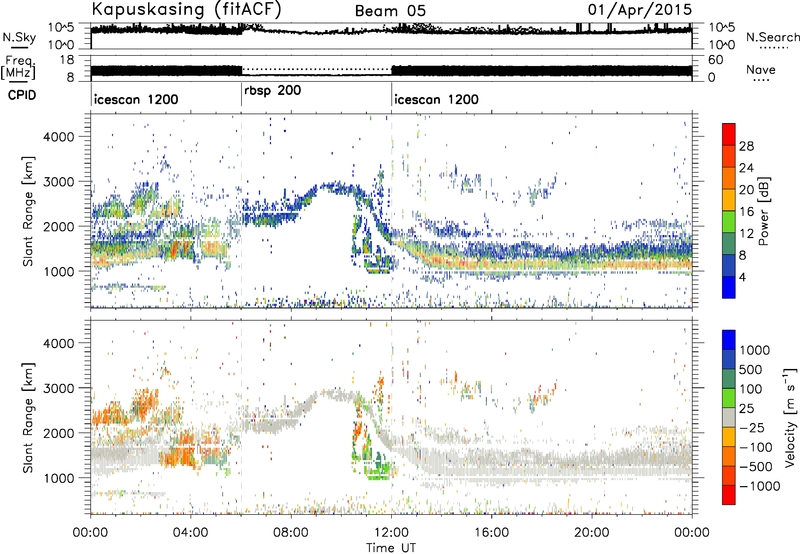Select the 3000 km tick of the Power panel
800x554 pixels.
click(x=58, y=182)
